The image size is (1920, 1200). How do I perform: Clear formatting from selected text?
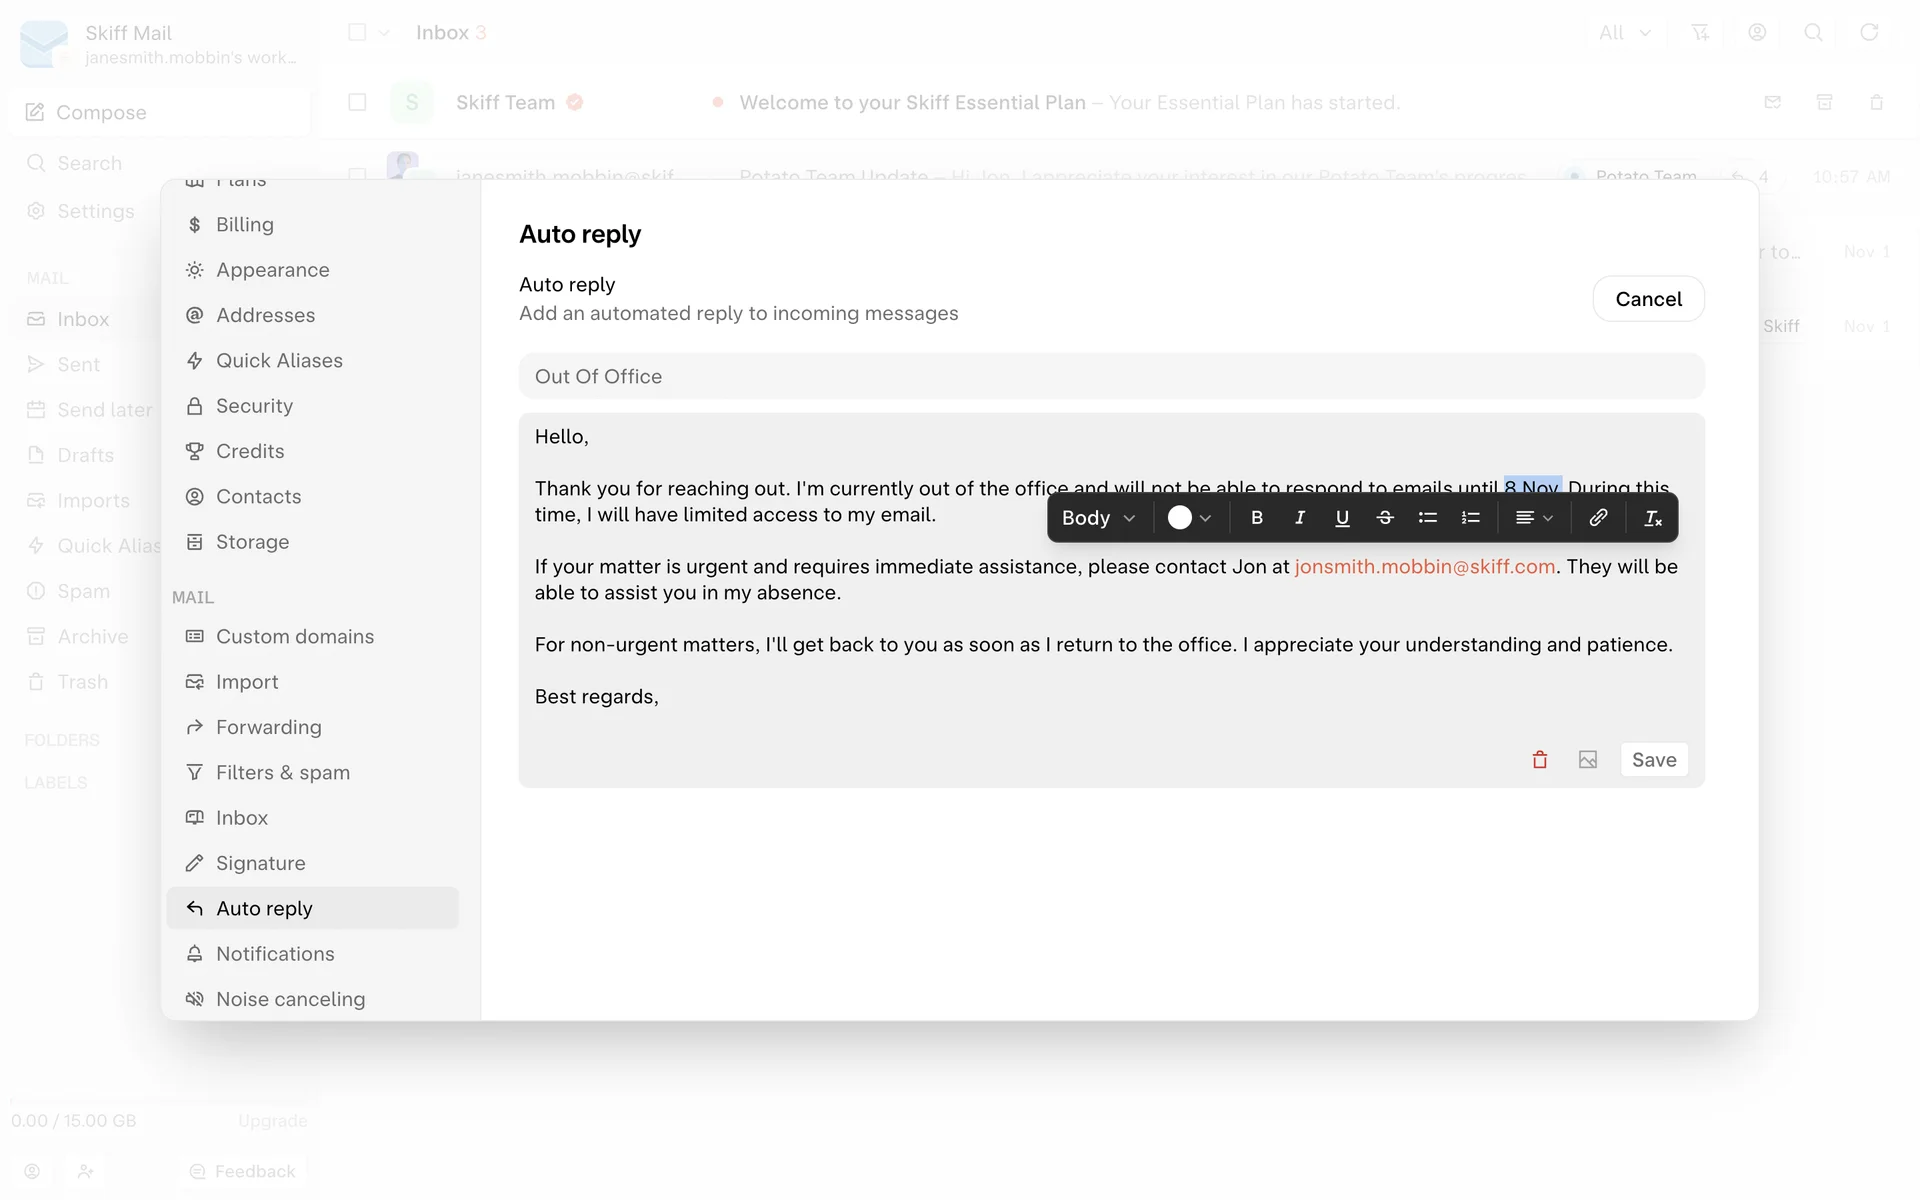coord(1653,518)
